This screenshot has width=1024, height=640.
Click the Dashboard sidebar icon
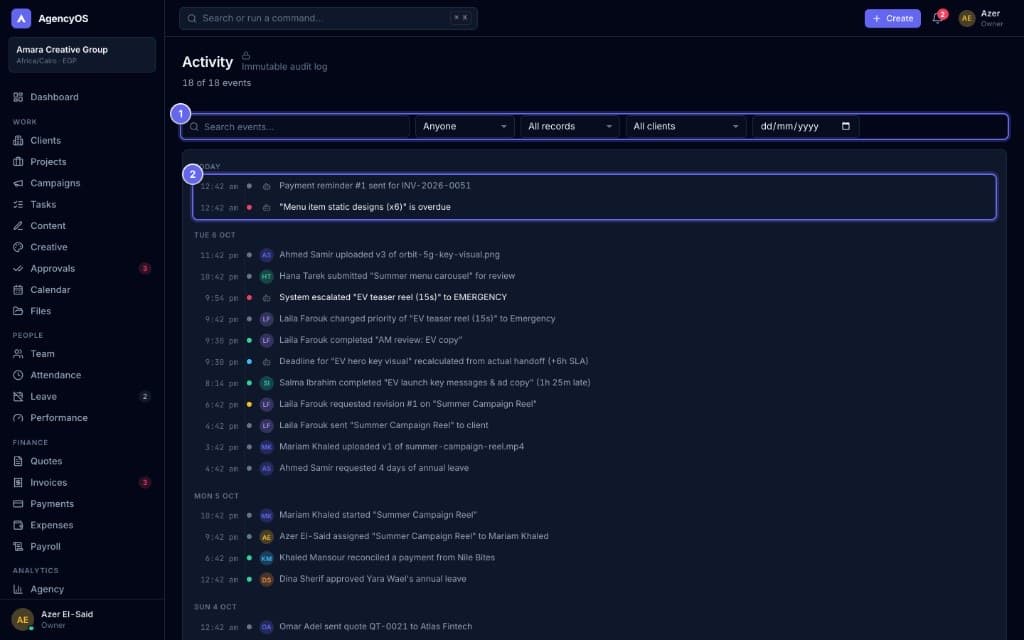tap(18, 97)
